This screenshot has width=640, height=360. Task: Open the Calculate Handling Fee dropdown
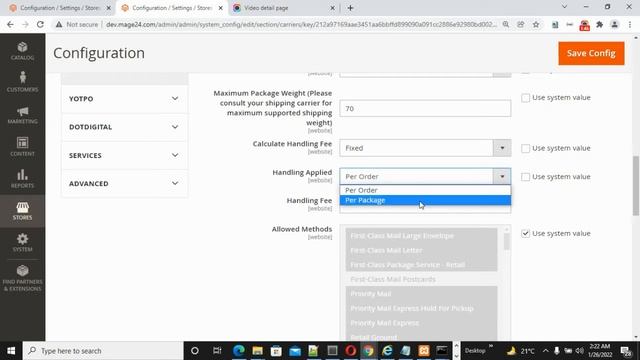[x=425, y=148]
